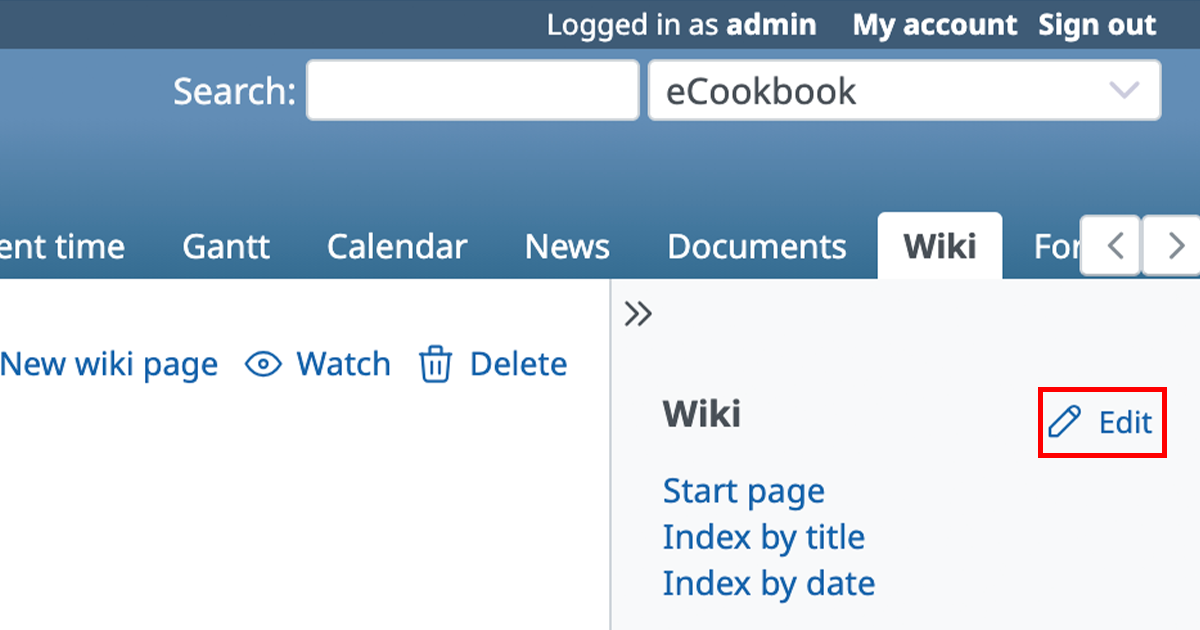Open the admin user profile link
Viewport: 1200px width, 630px height.
771,25
